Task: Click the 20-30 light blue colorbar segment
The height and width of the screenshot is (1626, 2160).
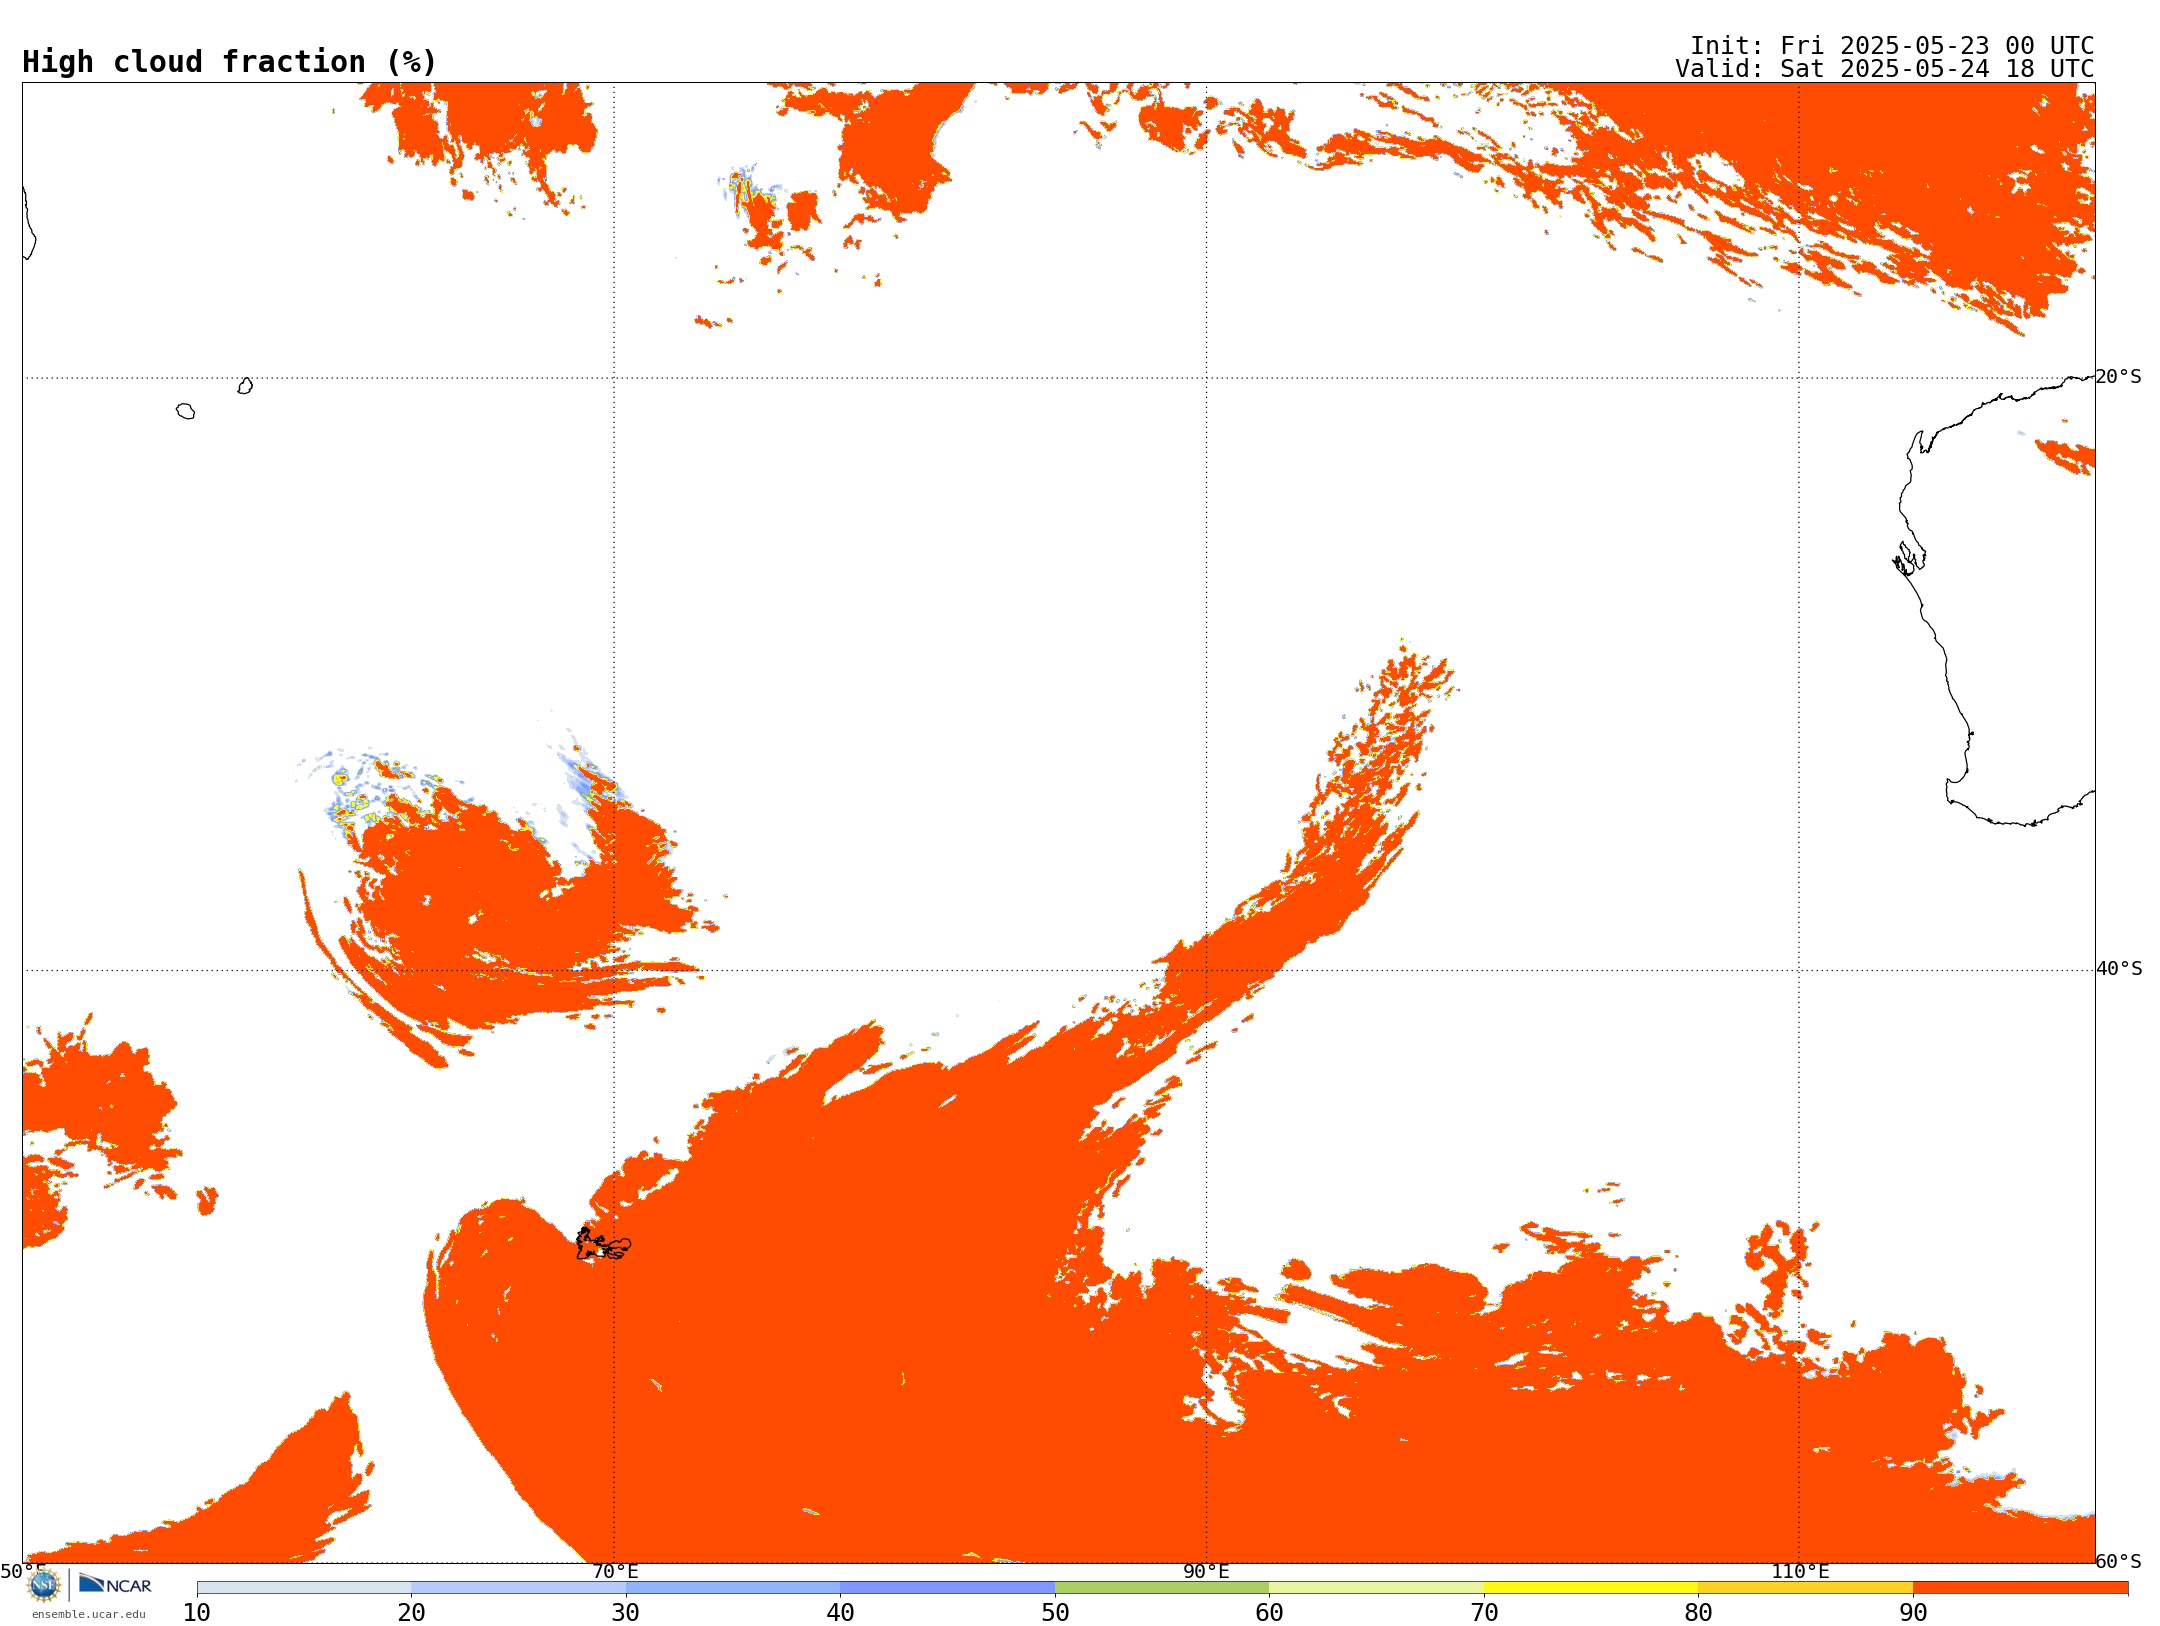Action: [x=518, y=1588]
